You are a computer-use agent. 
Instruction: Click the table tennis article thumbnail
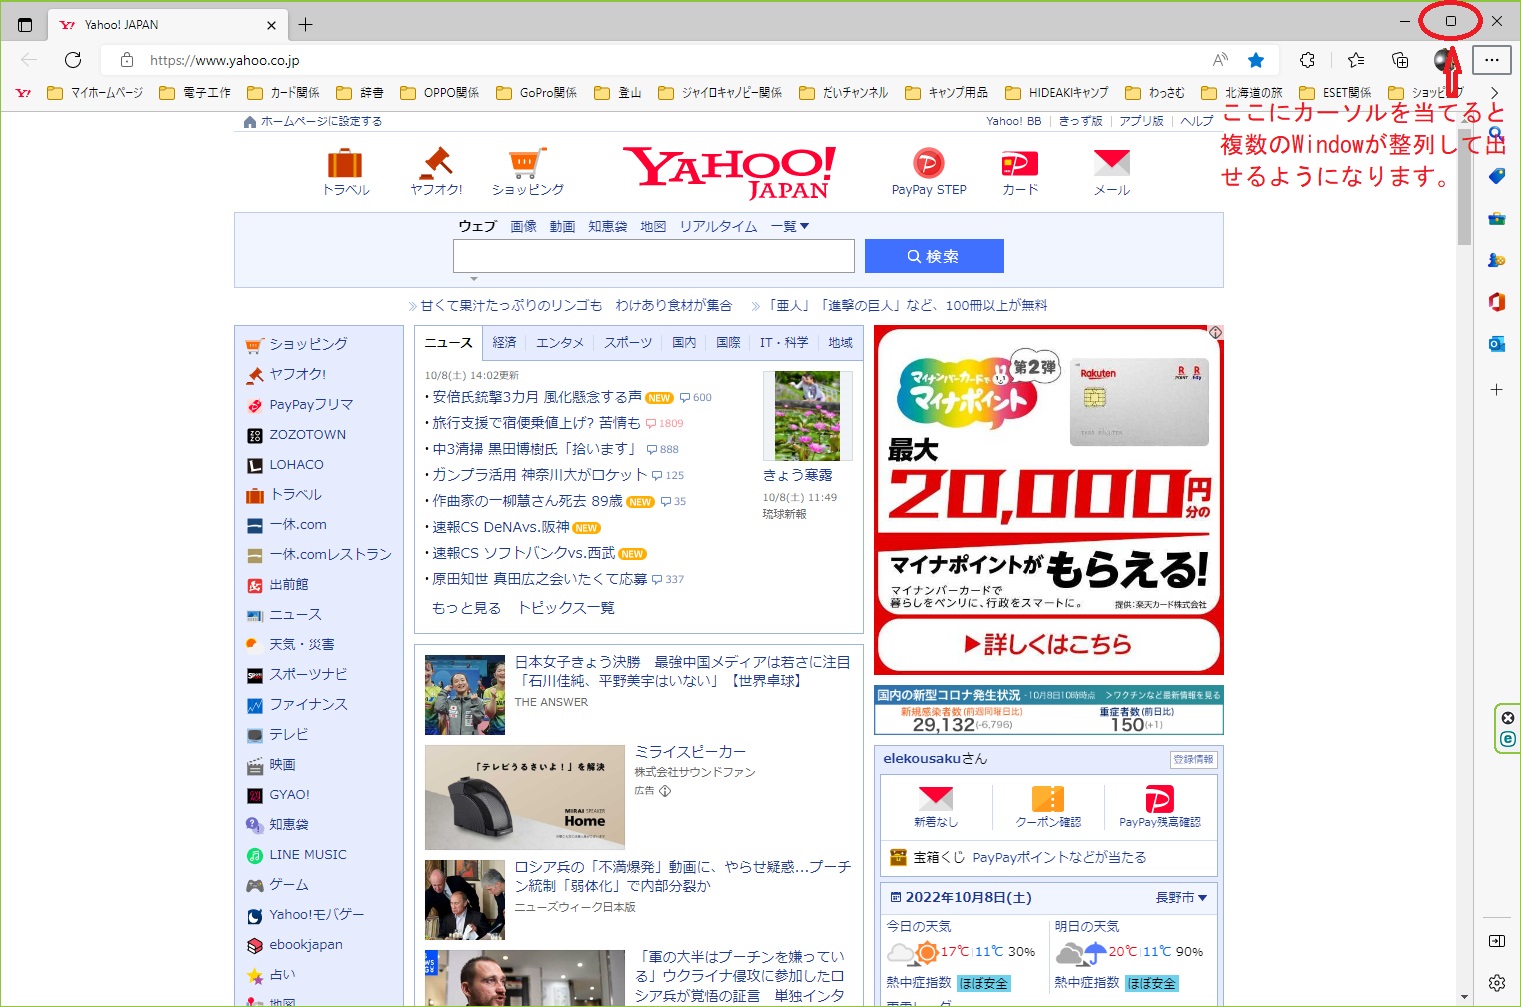coord(465,695)
